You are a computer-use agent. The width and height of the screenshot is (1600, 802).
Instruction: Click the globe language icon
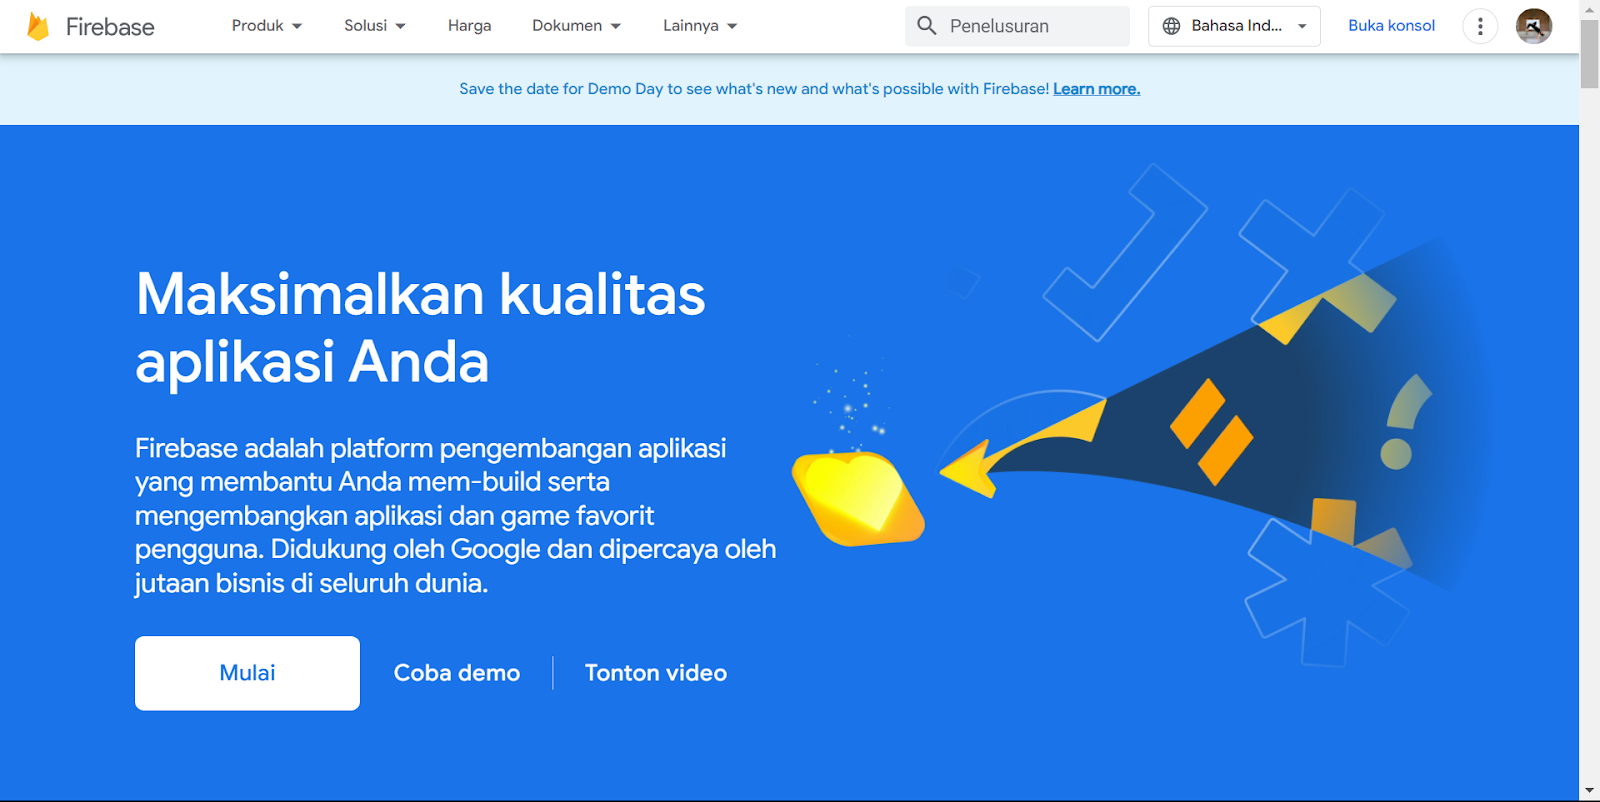[1171, 26]
